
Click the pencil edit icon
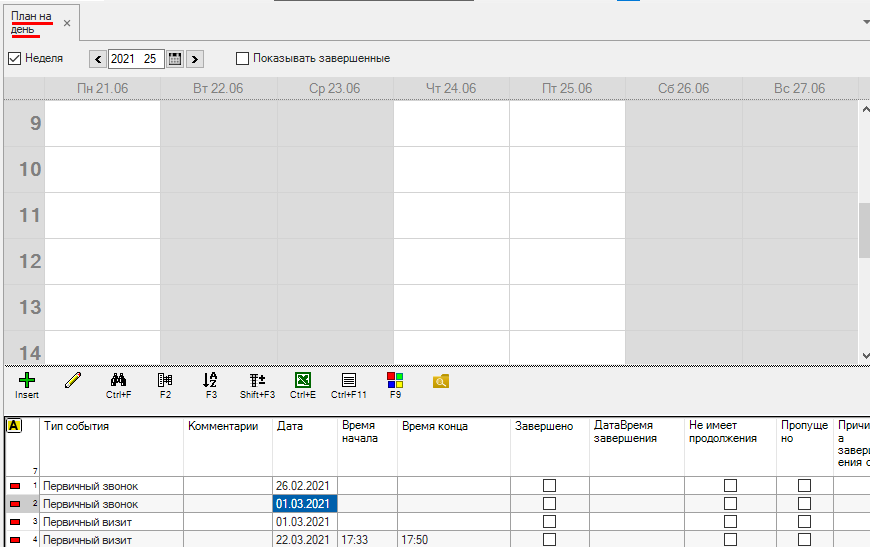tap(72, 380)
